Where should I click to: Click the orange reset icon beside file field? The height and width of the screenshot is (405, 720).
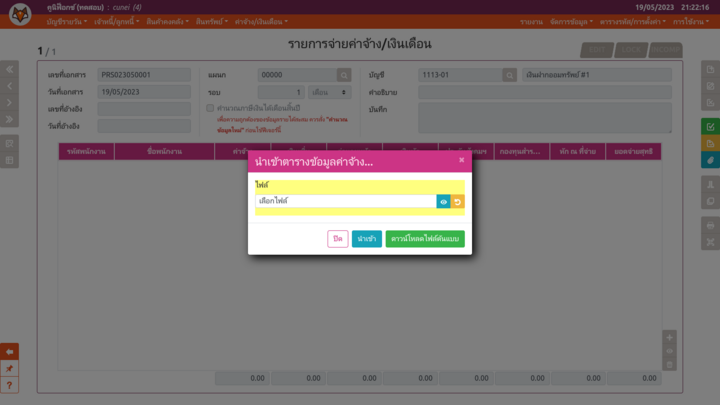click(x=457, y=202)
